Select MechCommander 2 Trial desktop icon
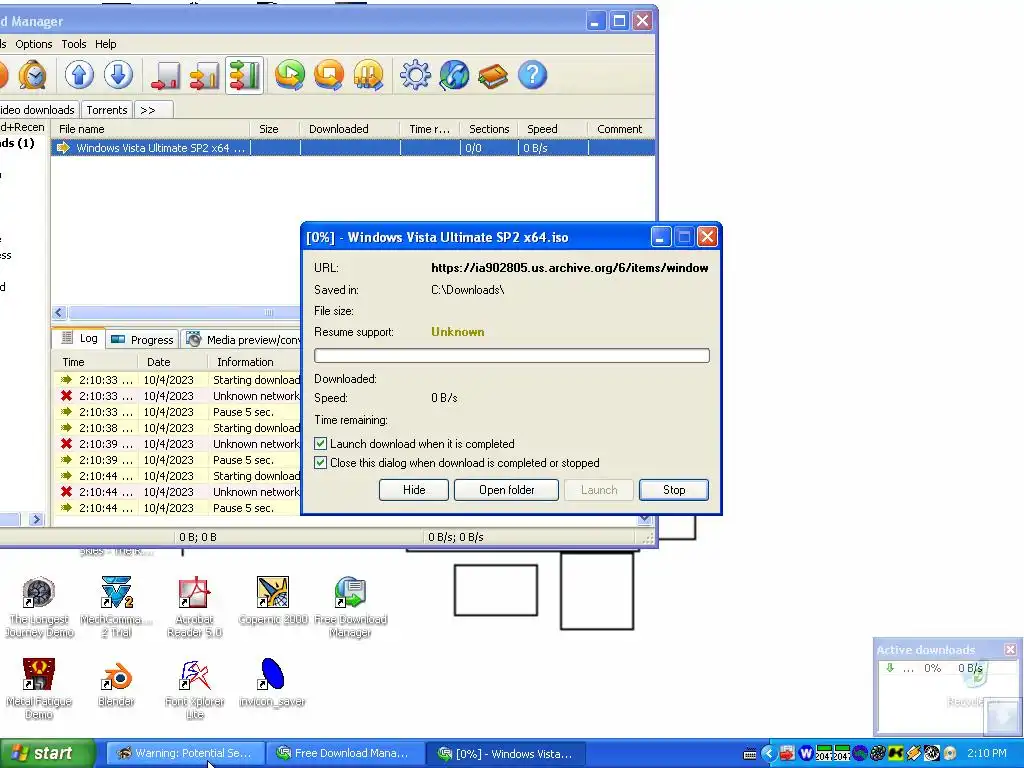 point(116,607)
